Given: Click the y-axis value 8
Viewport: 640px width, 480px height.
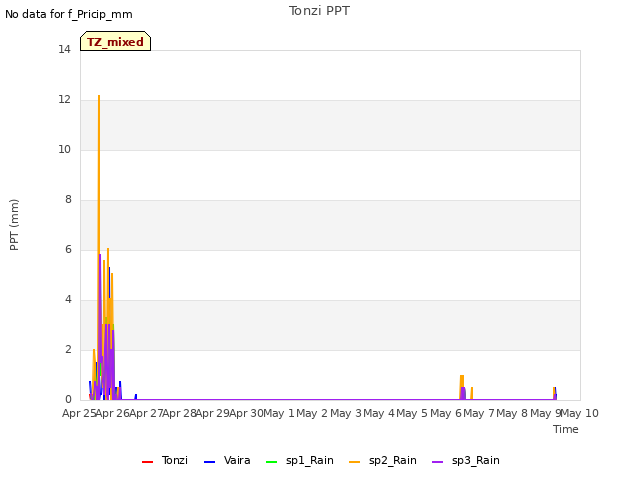Looking at the screenshot, I should coord(68,200).
